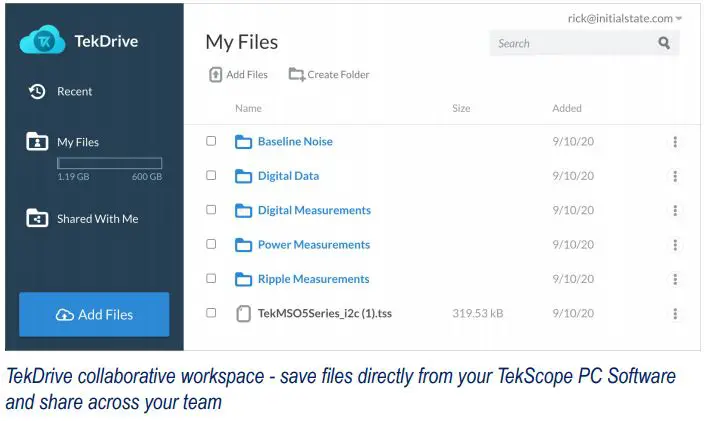The width and height of the screenshot is (710, 421).
Task: Open more options for TekMSO5Series_i2c (1).tss
Action: (675, 314)
